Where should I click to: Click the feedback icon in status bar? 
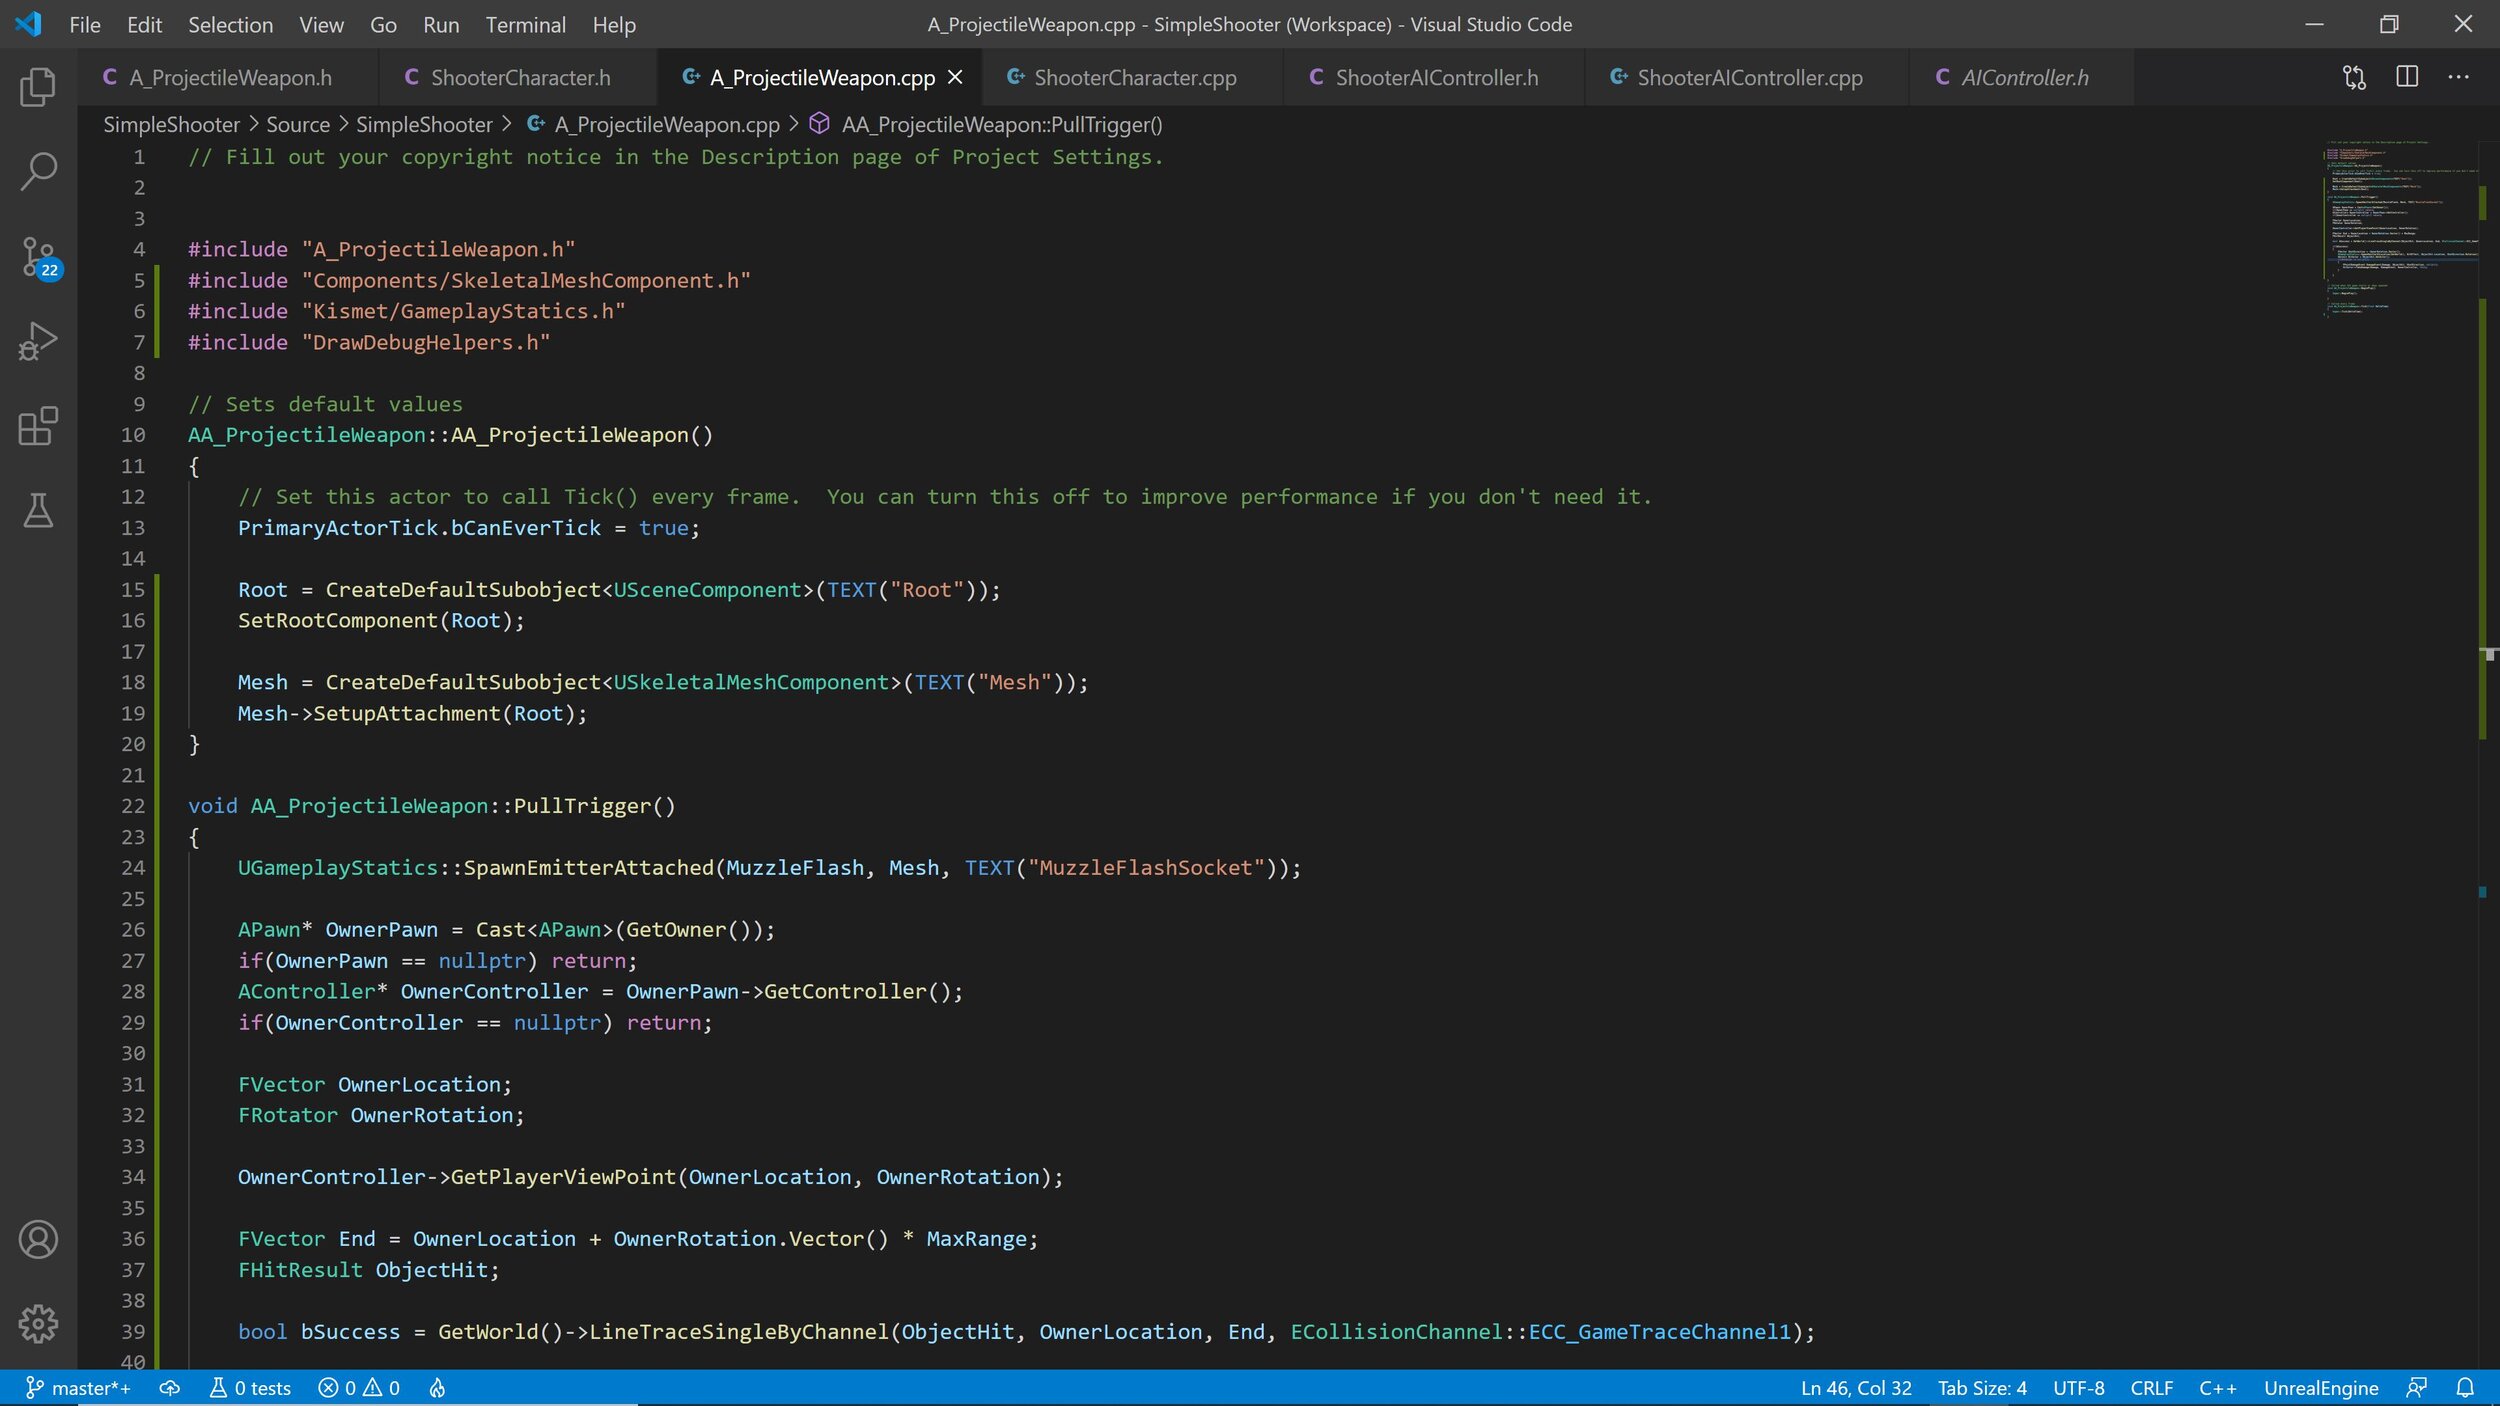point(2416,1388)
